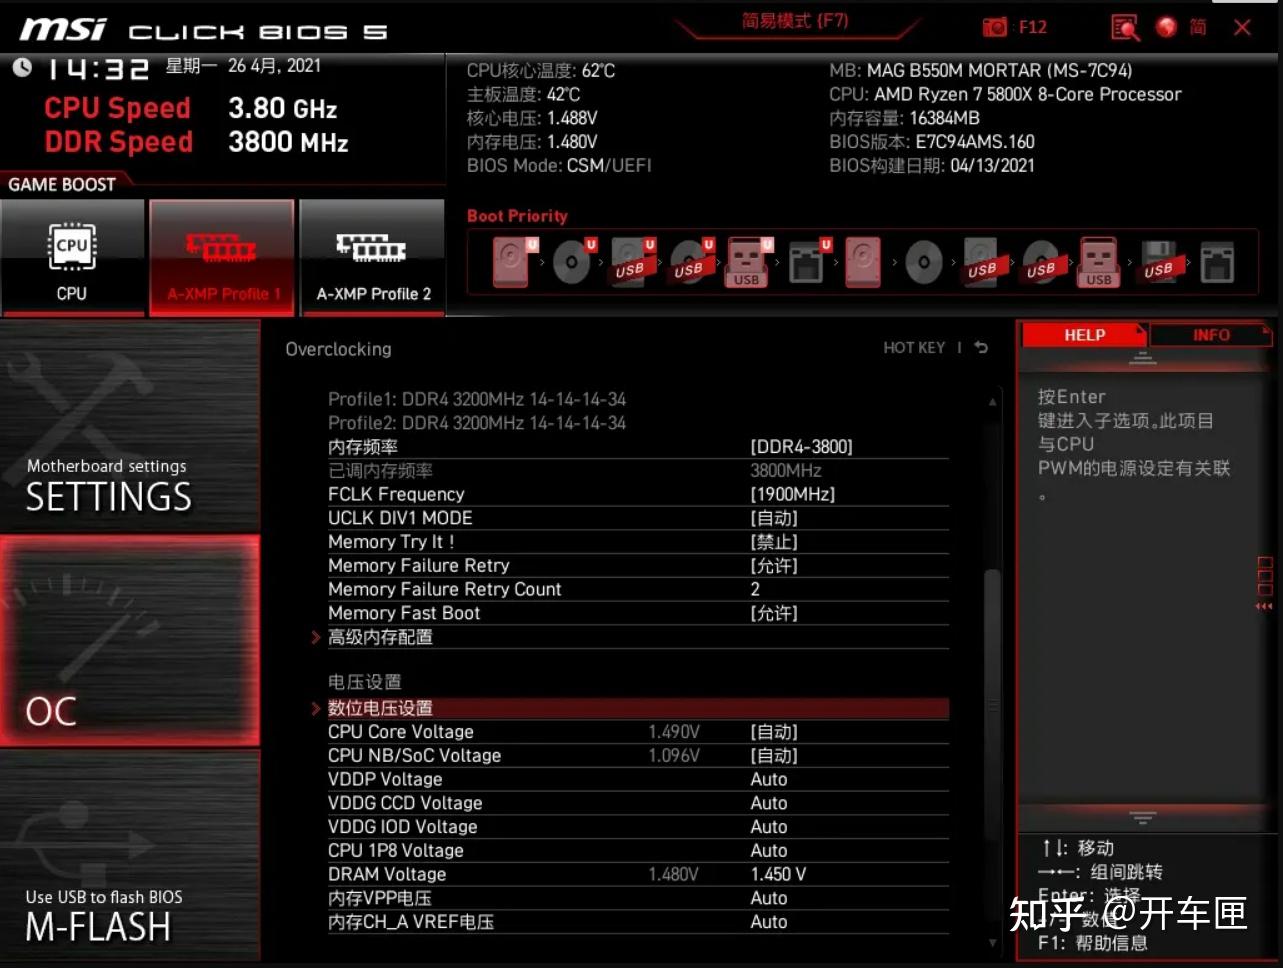The width and height of the screenshot is (1283, 968).
Task: Click the language globe icon in title bar
Action: coord(1166,27)
